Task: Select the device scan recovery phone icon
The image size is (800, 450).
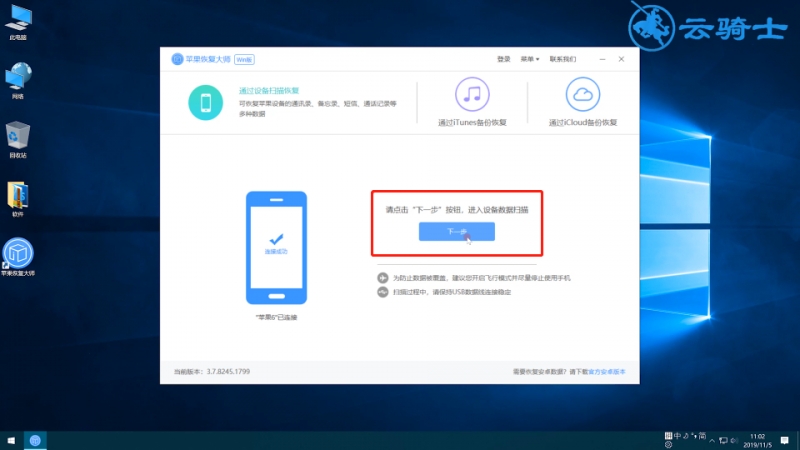Action: [206, 103]
